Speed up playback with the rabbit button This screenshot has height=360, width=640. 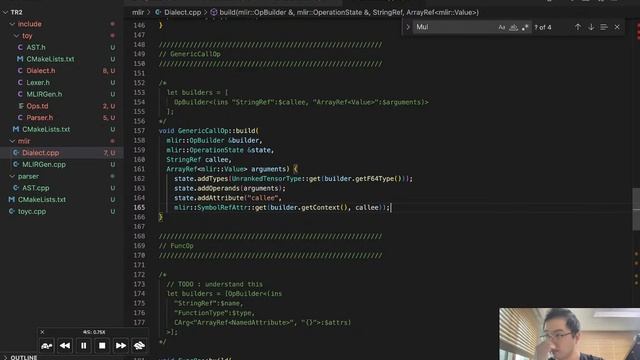[x=139, y=346]
